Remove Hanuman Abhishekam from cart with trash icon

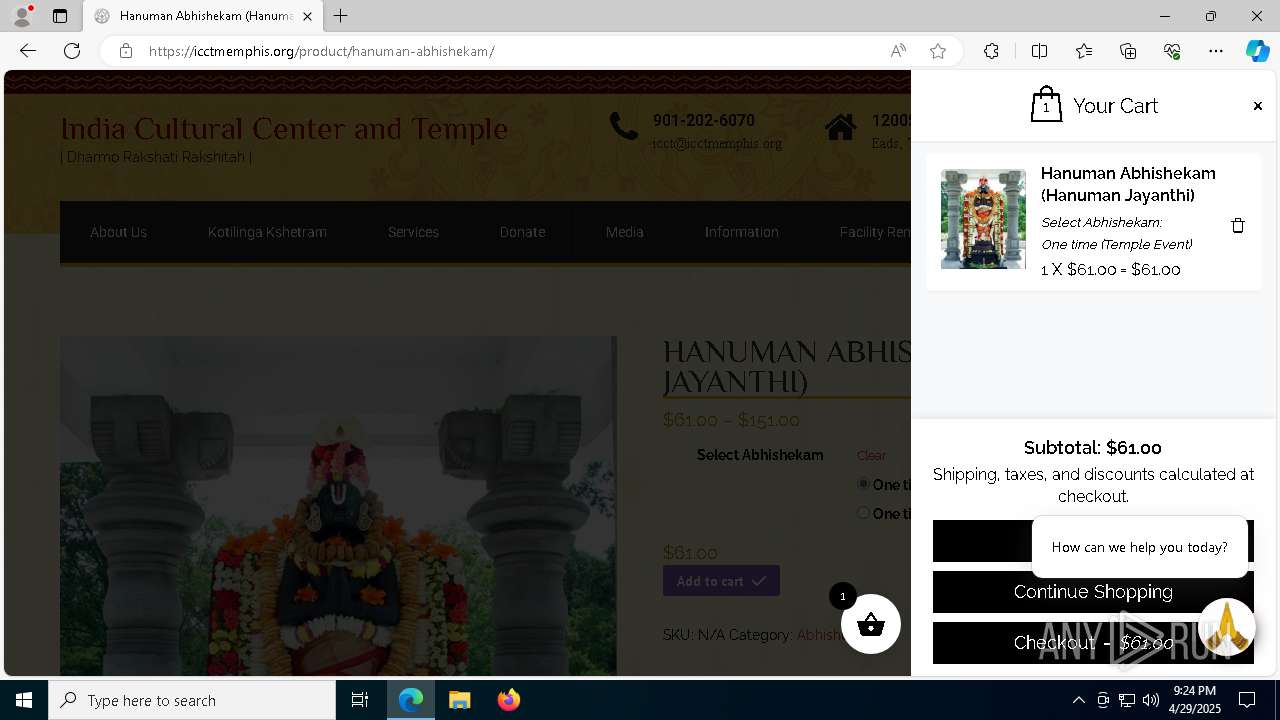tap(1237, 225)
